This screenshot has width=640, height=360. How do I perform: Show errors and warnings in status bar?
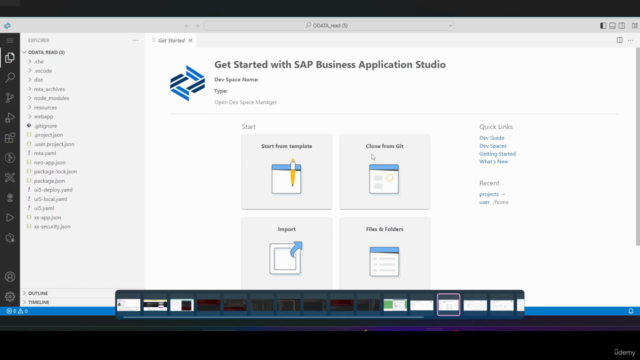point(17,311)
